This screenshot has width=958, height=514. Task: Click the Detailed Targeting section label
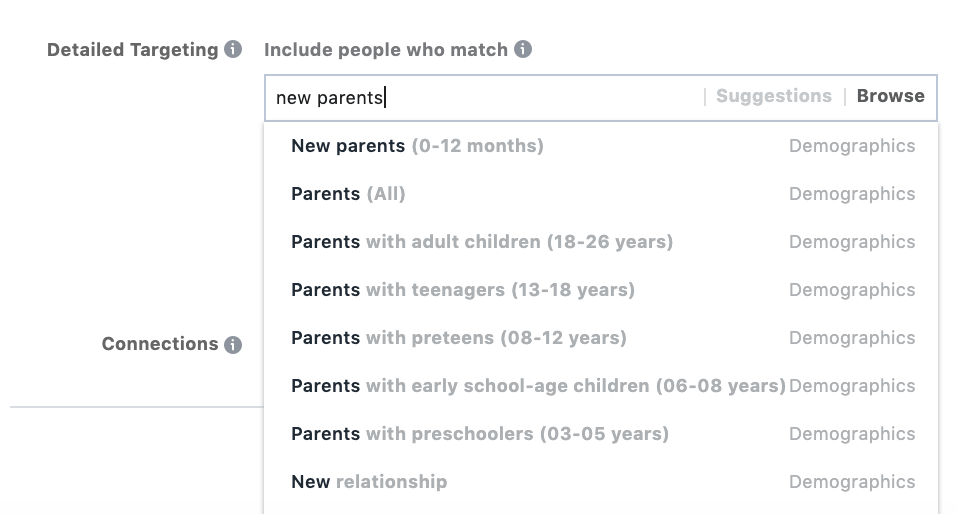point(132,50)
